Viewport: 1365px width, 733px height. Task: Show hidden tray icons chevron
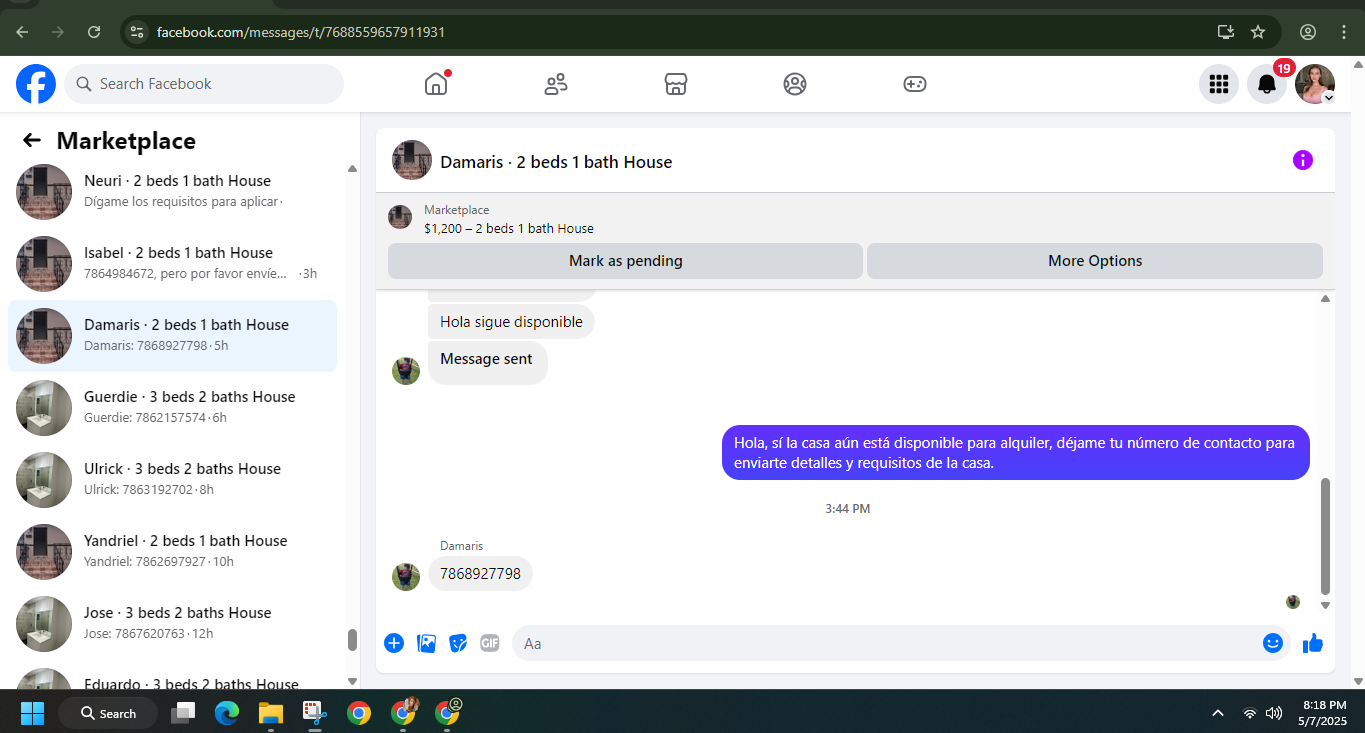coord(1218,713)
